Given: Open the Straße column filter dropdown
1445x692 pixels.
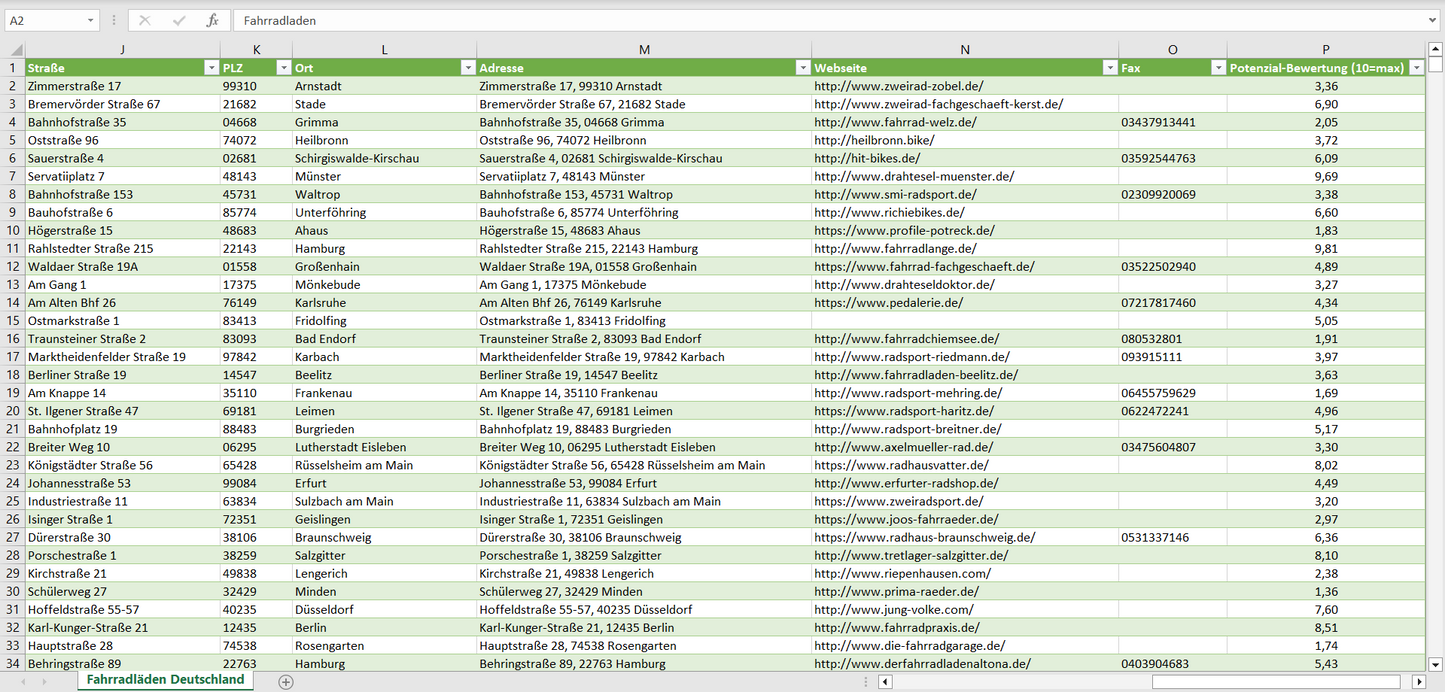Looking at the screenshot, I should [x=210, y=68].
